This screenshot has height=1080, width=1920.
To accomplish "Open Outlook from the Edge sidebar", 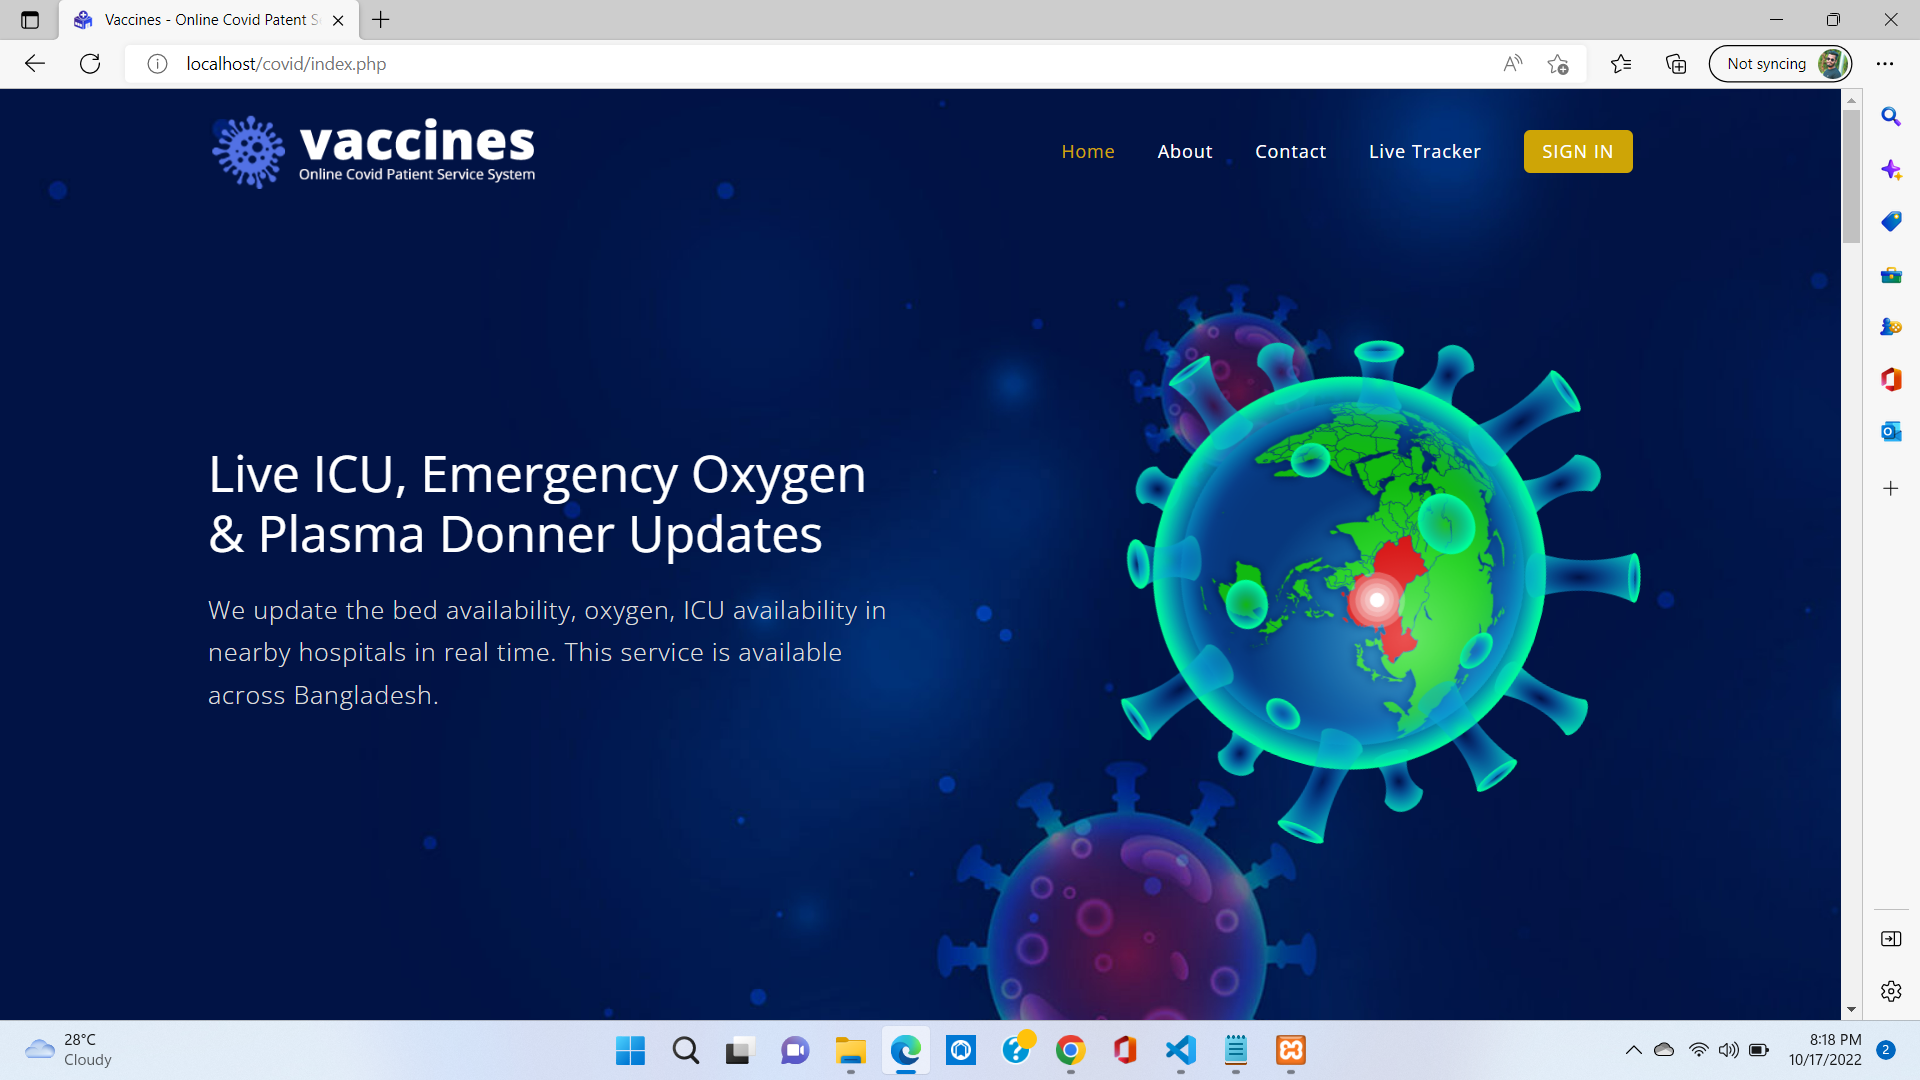I will [1890, 432].
